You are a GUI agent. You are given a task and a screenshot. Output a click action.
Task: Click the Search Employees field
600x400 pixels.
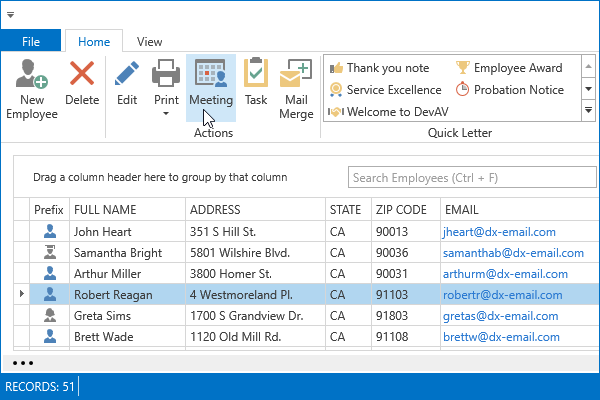[x=465, y=178]
